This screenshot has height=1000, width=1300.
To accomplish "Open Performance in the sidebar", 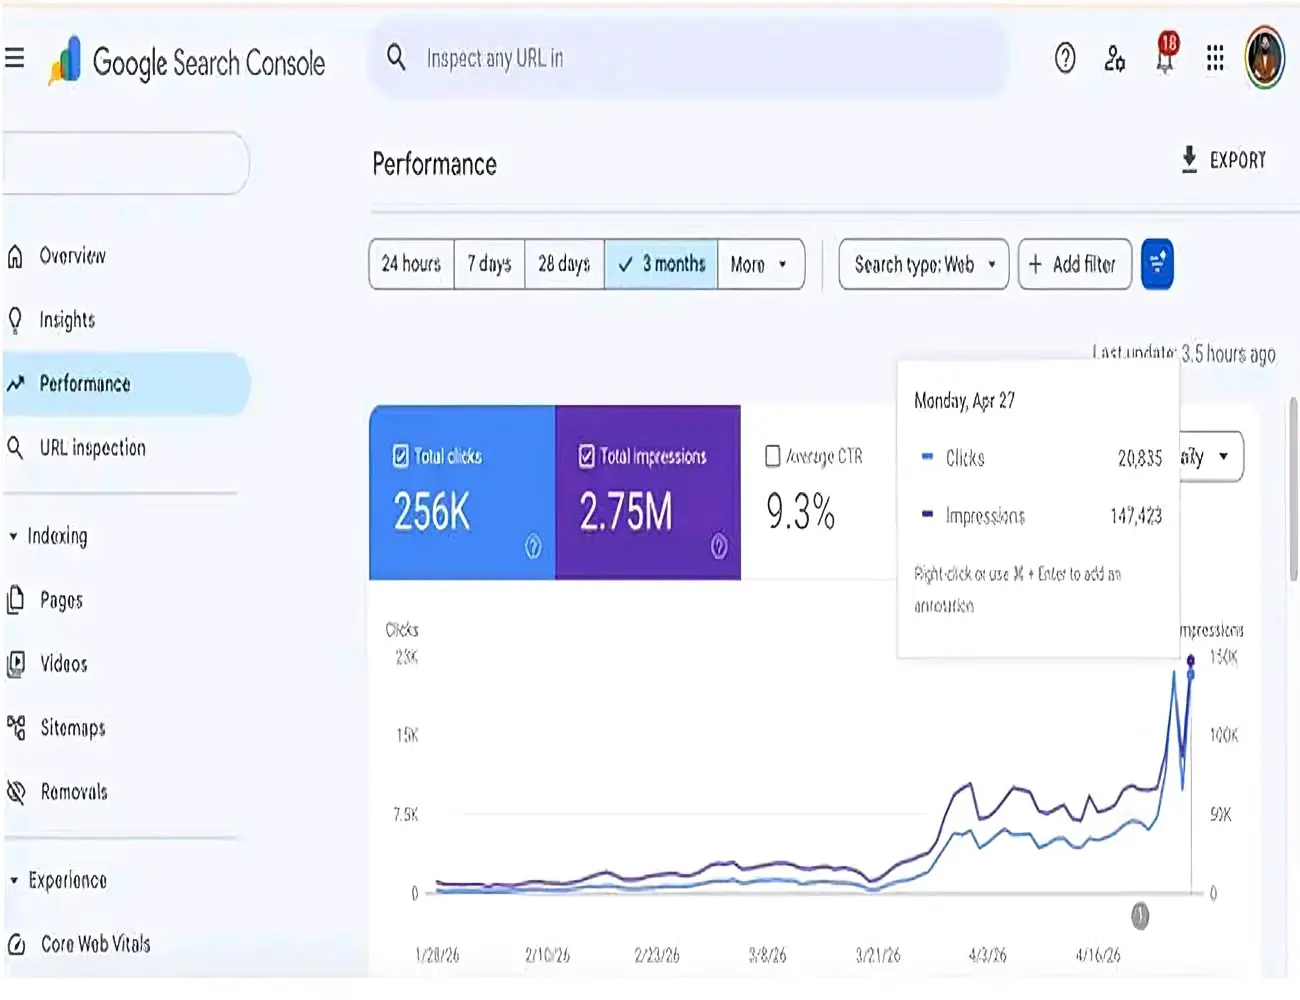I will pos(124,384).
